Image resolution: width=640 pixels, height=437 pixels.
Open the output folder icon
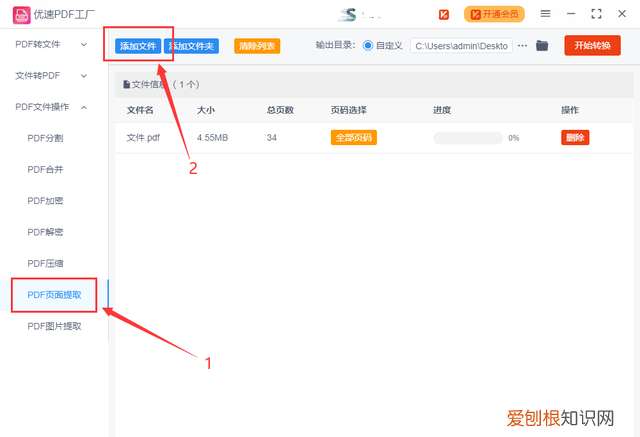542,46
